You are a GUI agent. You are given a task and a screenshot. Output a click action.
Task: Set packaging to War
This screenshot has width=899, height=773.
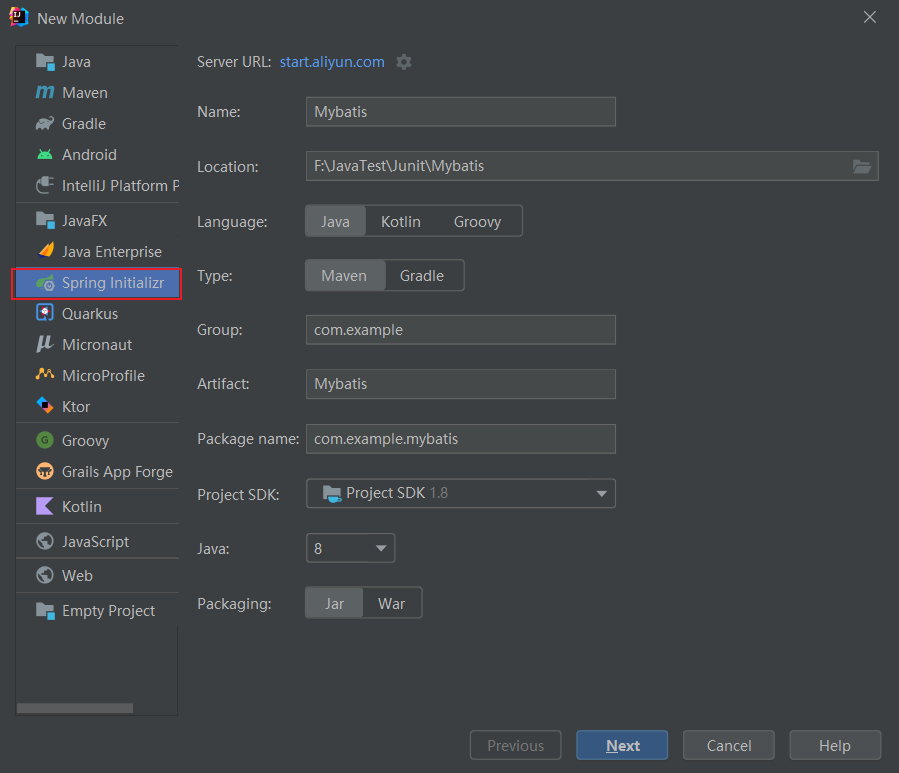(x=391, y=603)
